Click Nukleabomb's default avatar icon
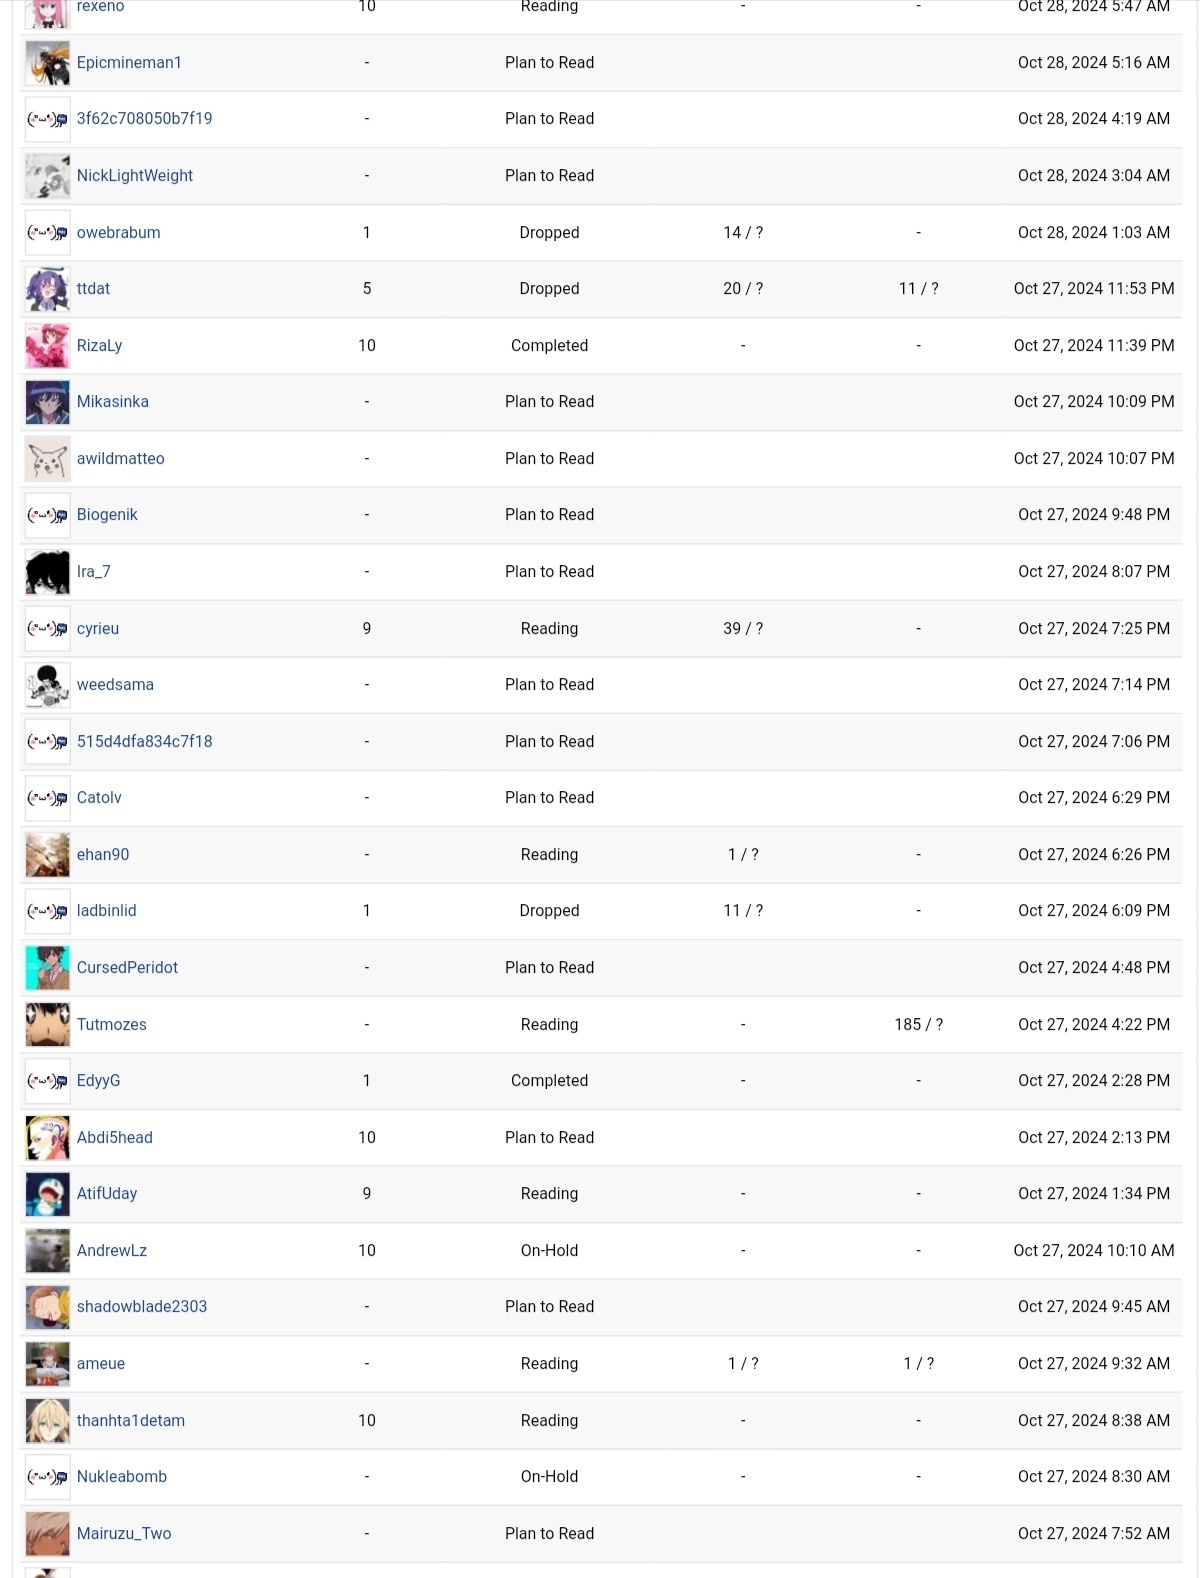The image size is (1200, 1578). coord(47,1477)
